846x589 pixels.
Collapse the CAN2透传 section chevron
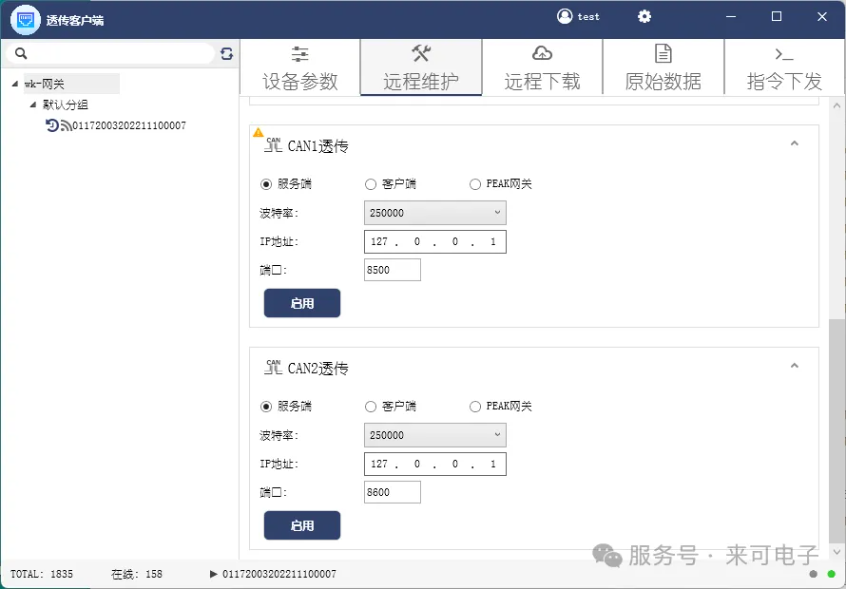pyautogui.click(x=794, y=366)
